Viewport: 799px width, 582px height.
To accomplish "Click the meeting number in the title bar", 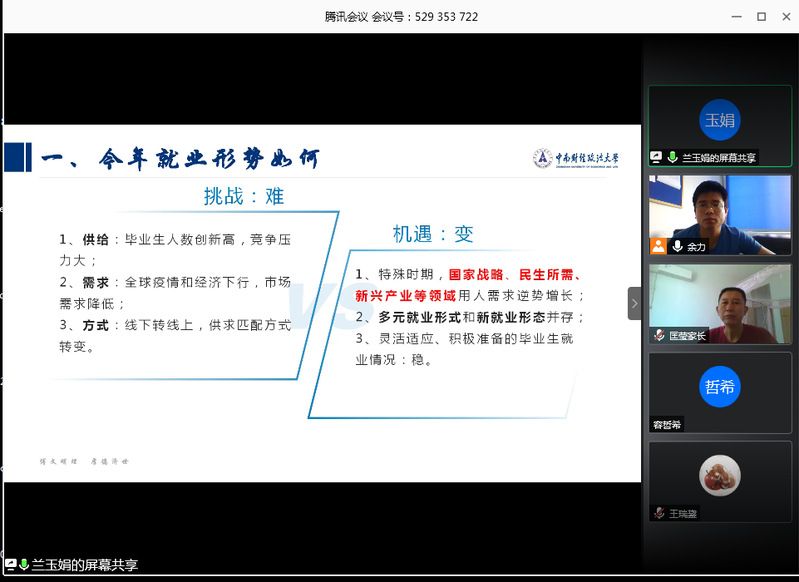I will [x=446, y=17].
